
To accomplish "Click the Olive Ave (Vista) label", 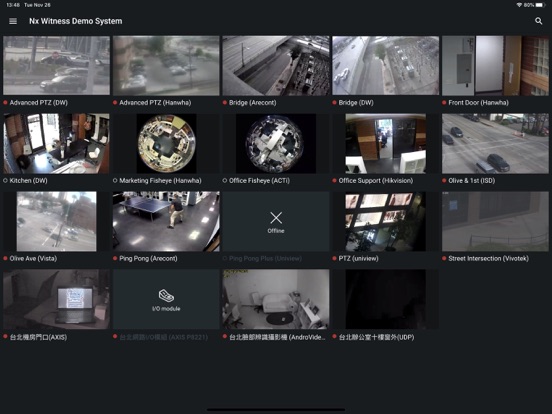I will (33, 258).
